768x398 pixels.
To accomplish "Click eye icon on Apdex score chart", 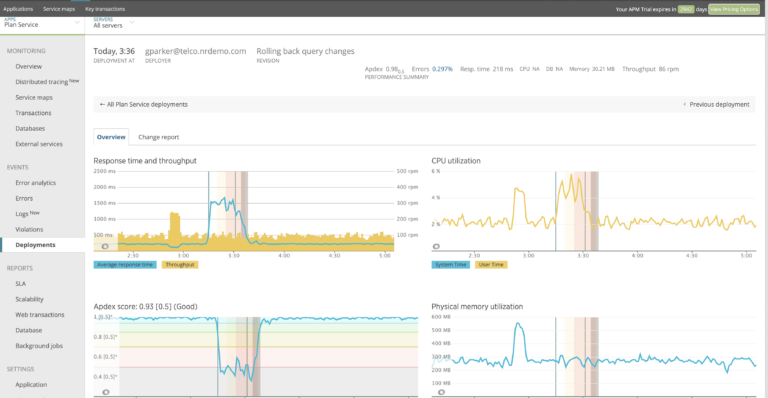I will (105, 392).
